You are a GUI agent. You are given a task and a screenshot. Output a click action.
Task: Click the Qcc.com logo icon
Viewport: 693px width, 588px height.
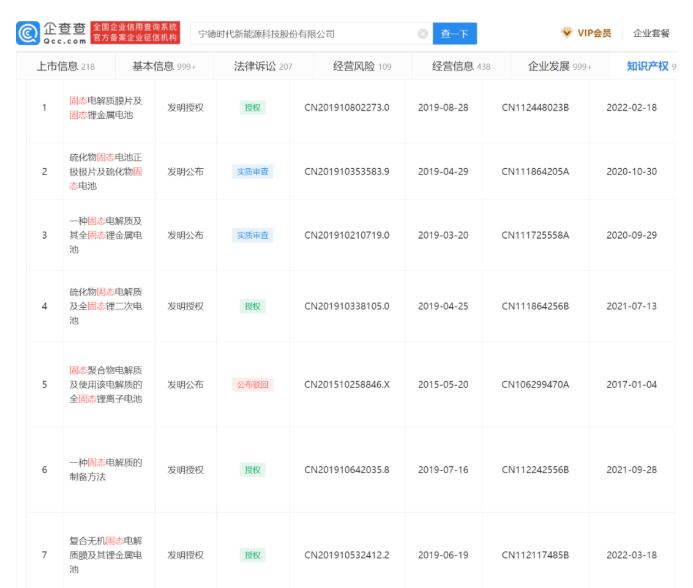[28, 33]
